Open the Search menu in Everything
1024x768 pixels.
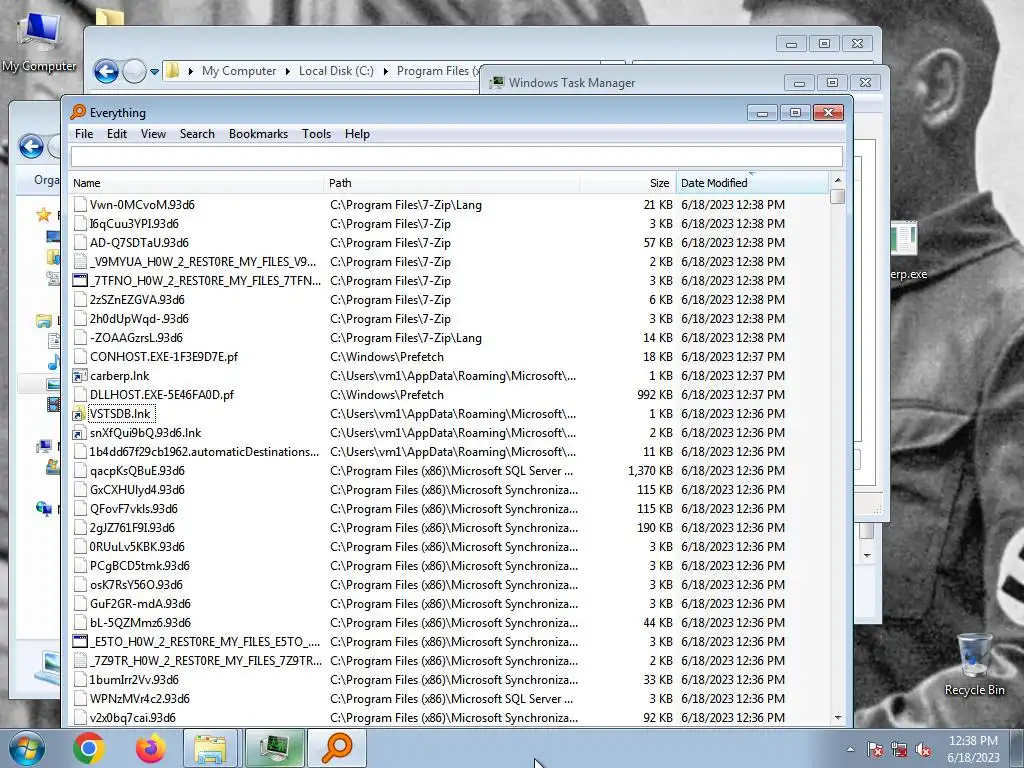[197, 134]
